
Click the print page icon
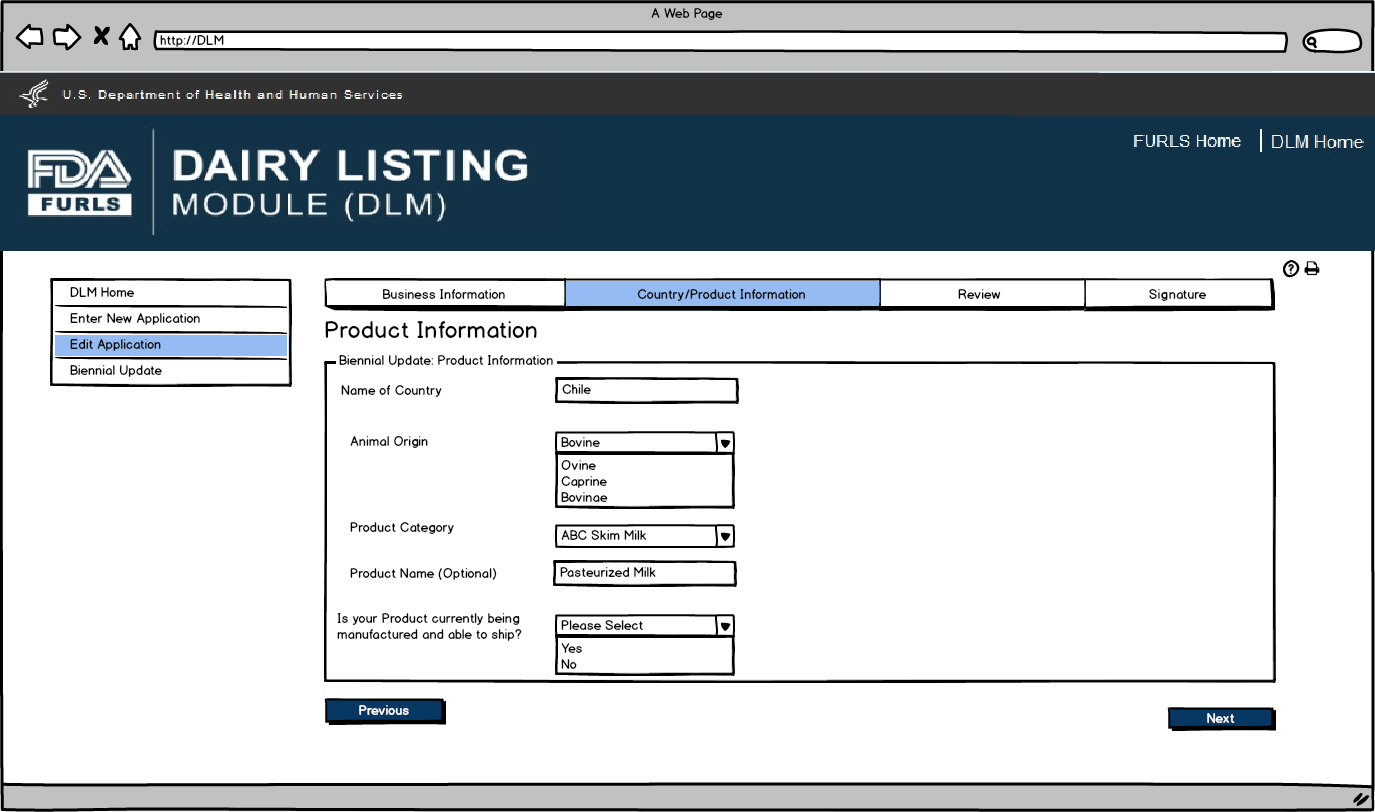(1312, 268)
